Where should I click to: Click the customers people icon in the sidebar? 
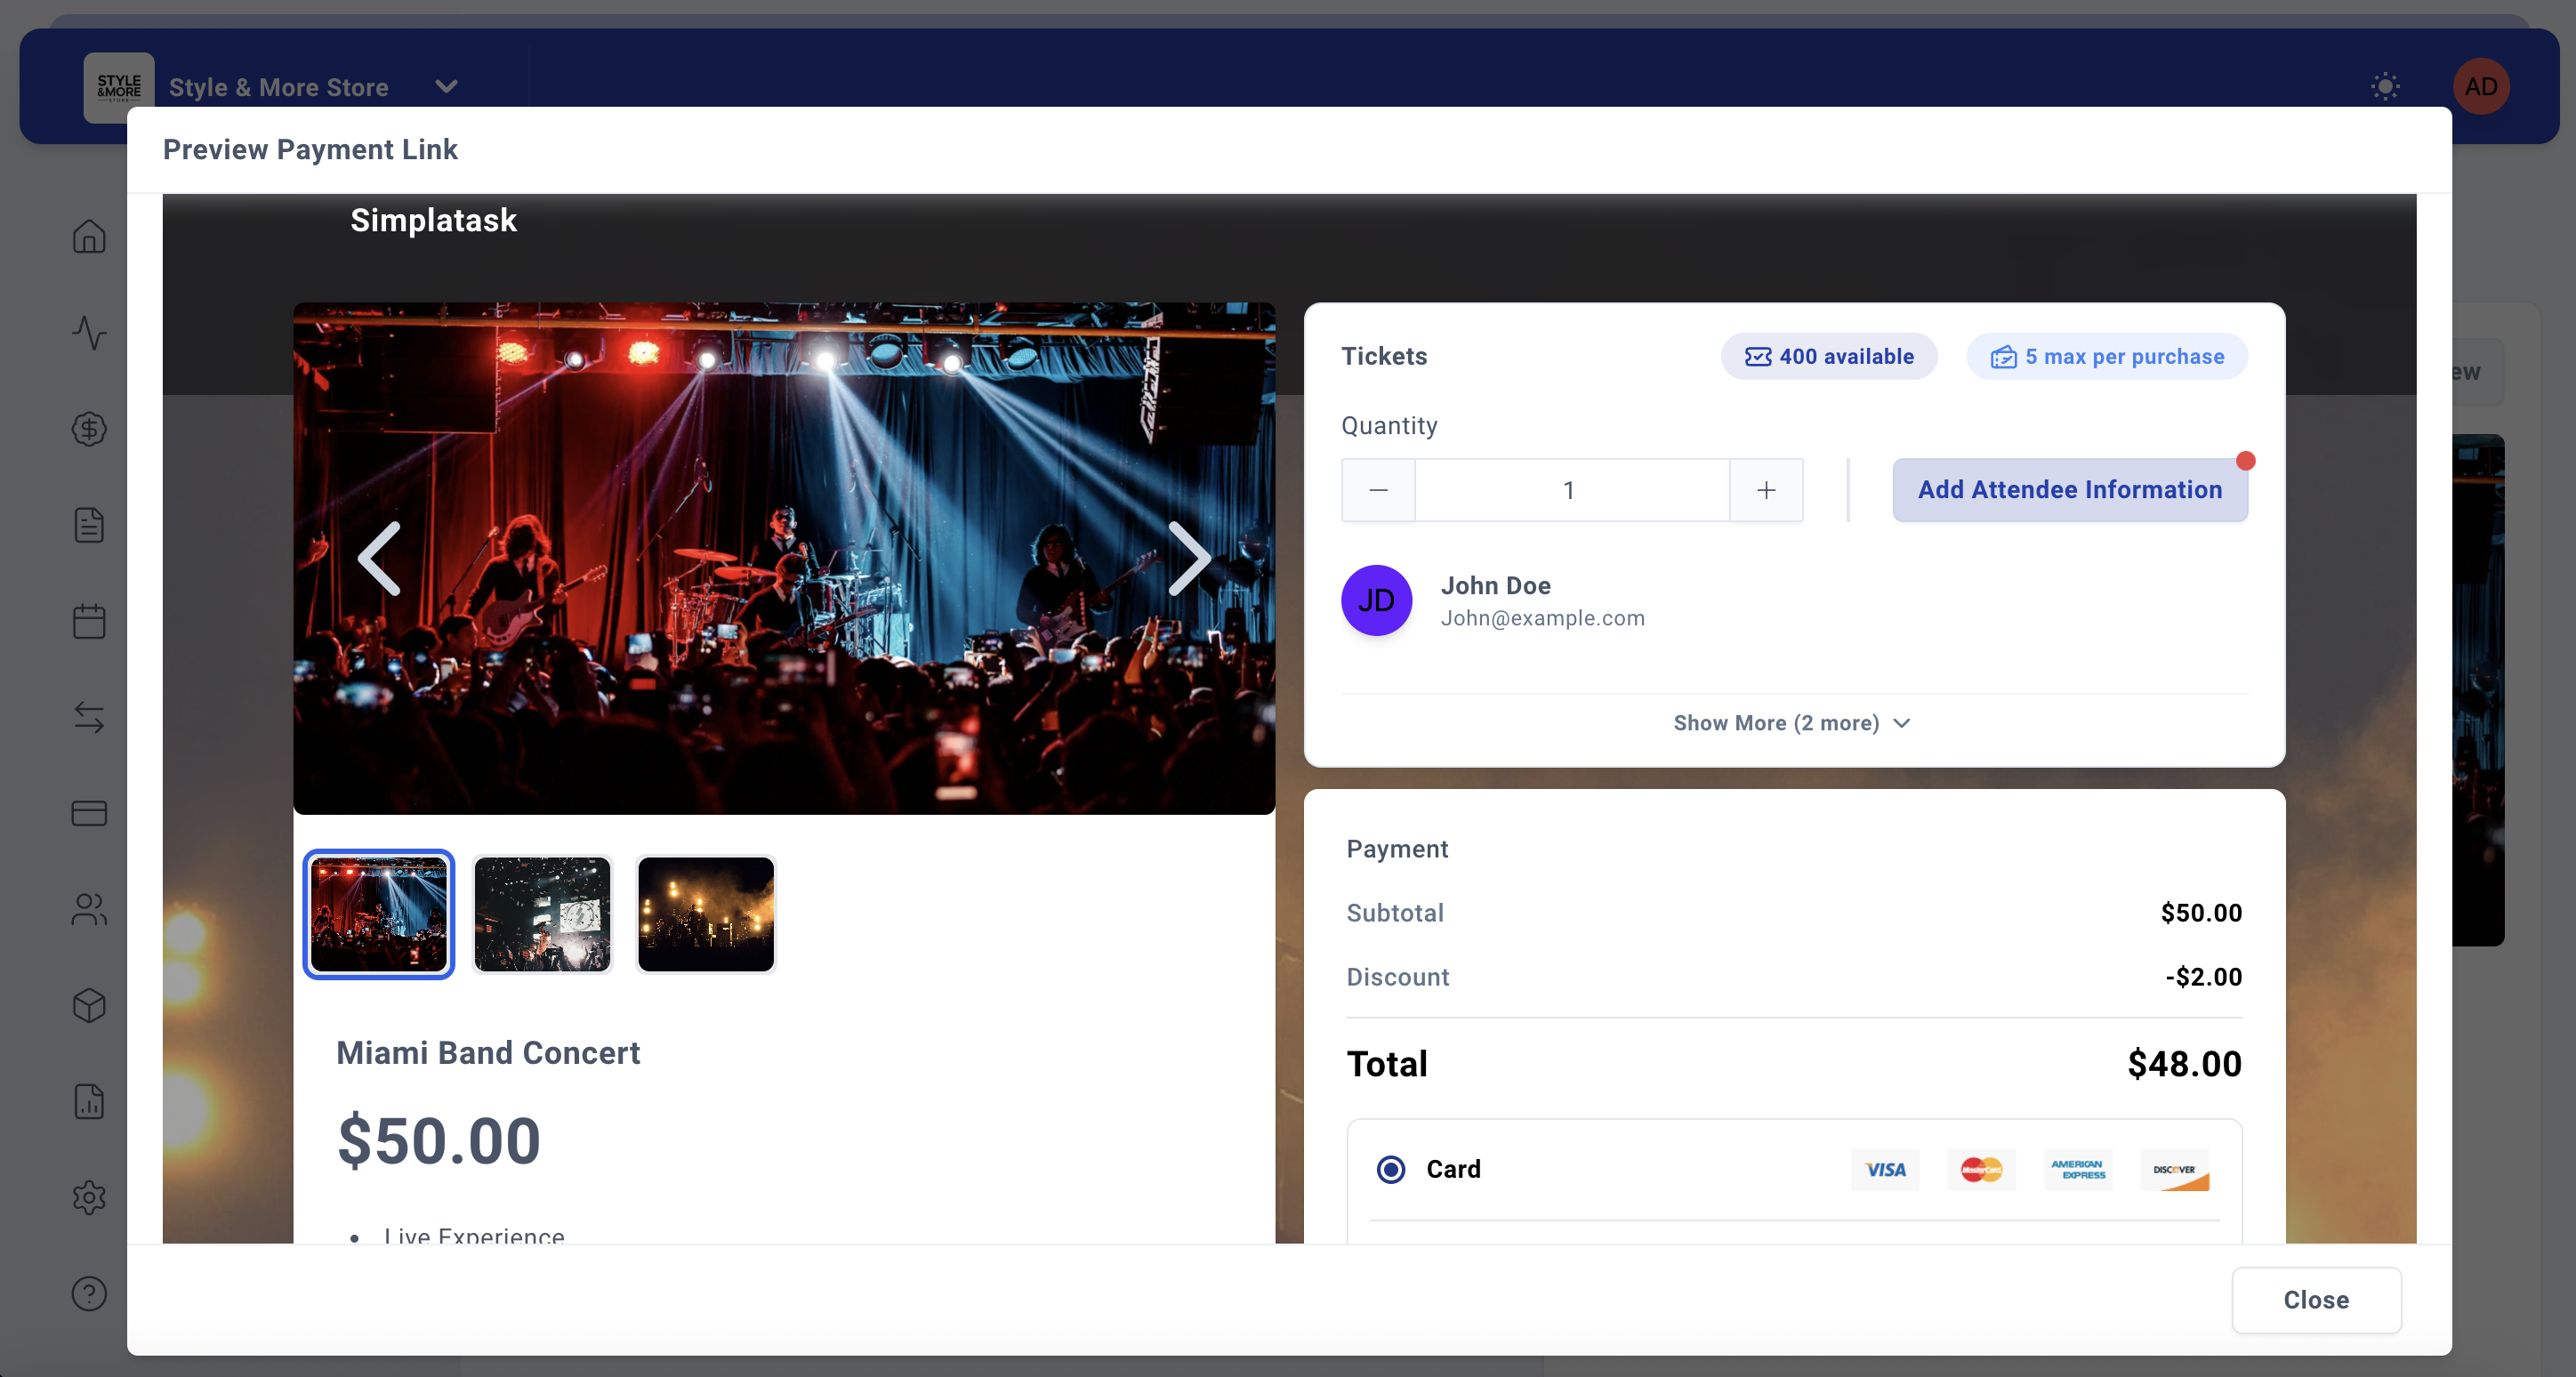point(89,909)
